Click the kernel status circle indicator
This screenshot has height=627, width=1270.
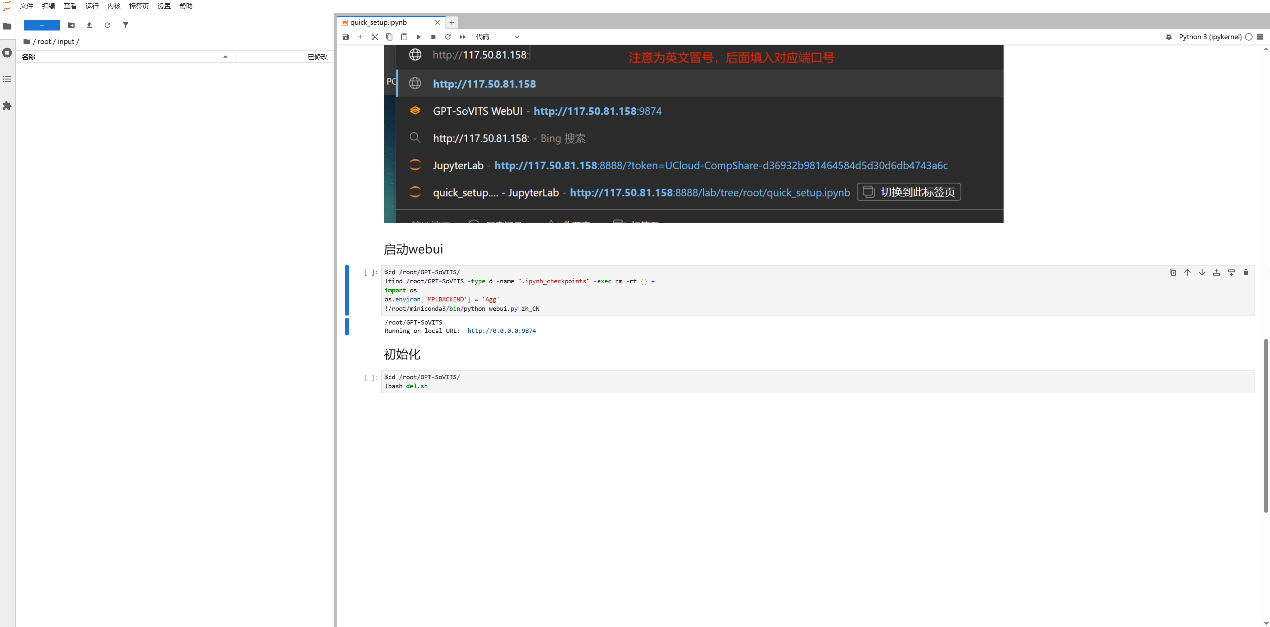(x=1249, y=37)
